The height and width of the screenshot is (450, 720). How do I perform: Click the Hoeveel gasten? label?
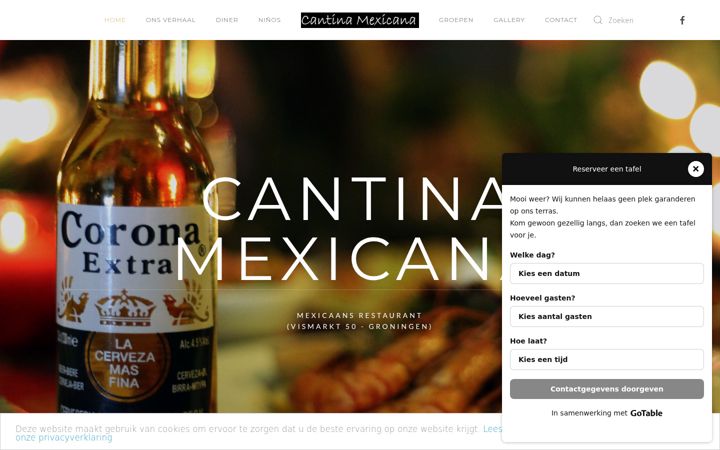tap(542, 298)
